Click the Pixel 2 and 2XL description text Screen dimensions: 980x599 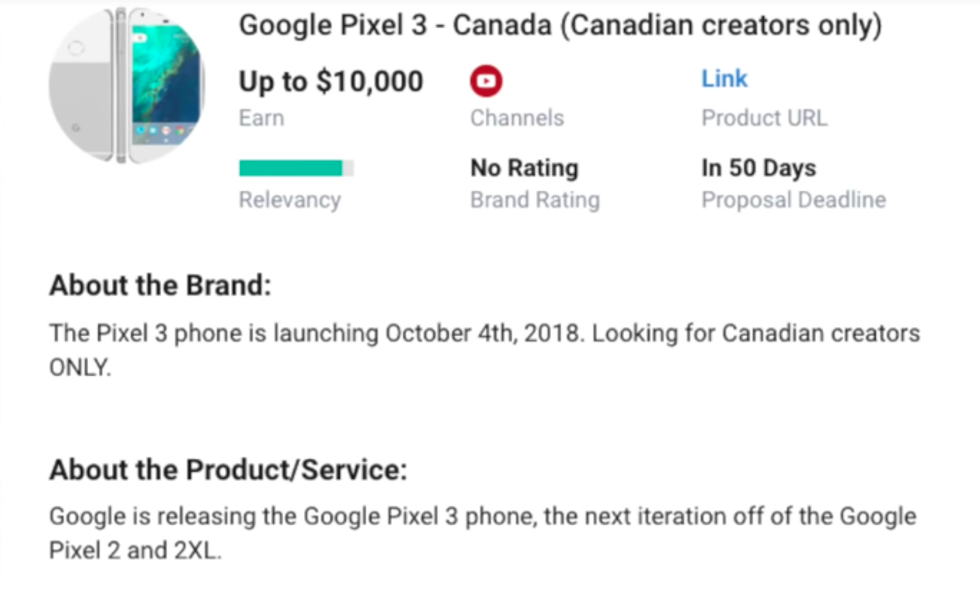point(135,551)
